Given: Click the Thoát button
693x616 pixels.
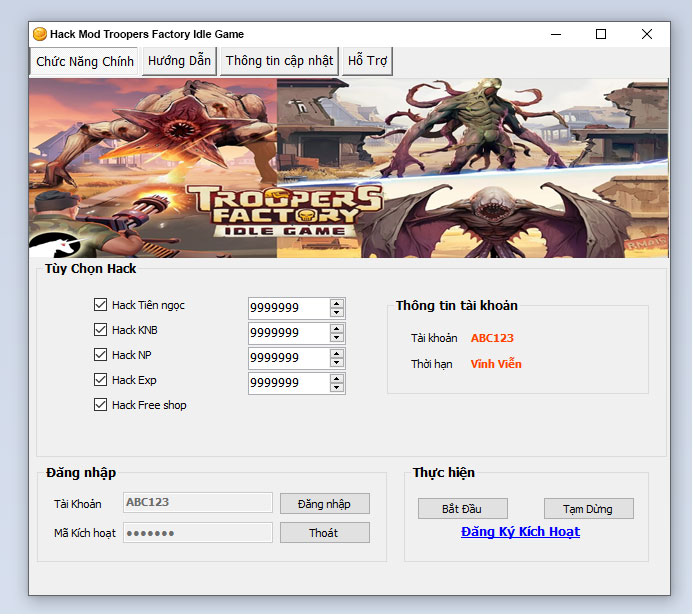Looking at the screenshot, I should [x=325, y=533].
